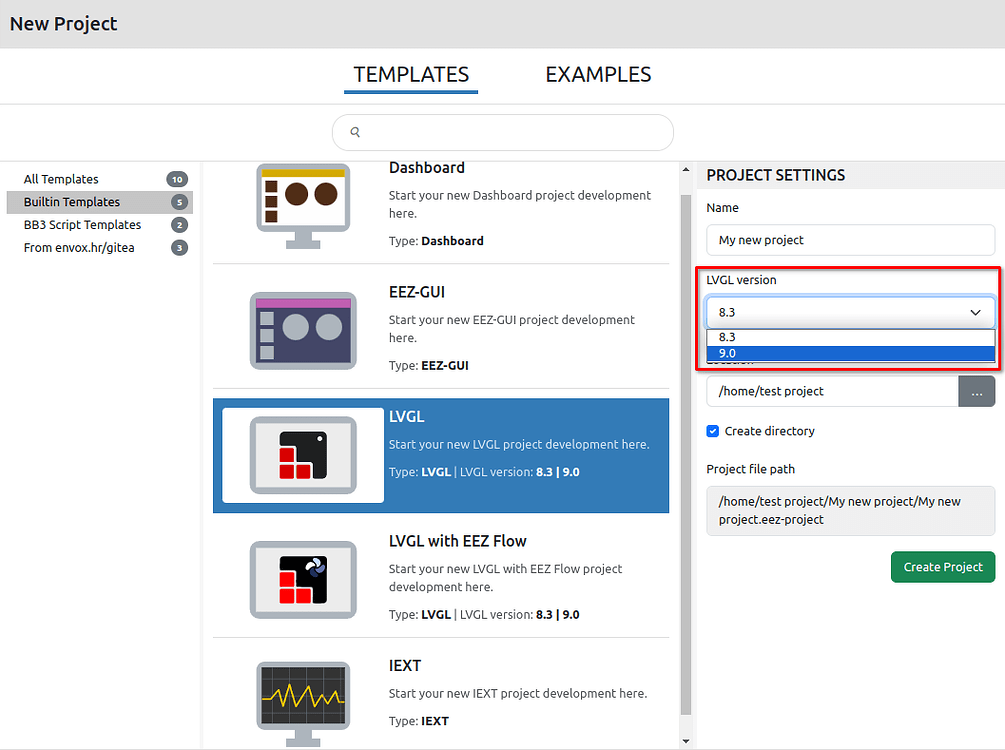Viewport: 1005px width, 750px height.
Task: Open the location browse button with three dots
Action: coord(976,391)
